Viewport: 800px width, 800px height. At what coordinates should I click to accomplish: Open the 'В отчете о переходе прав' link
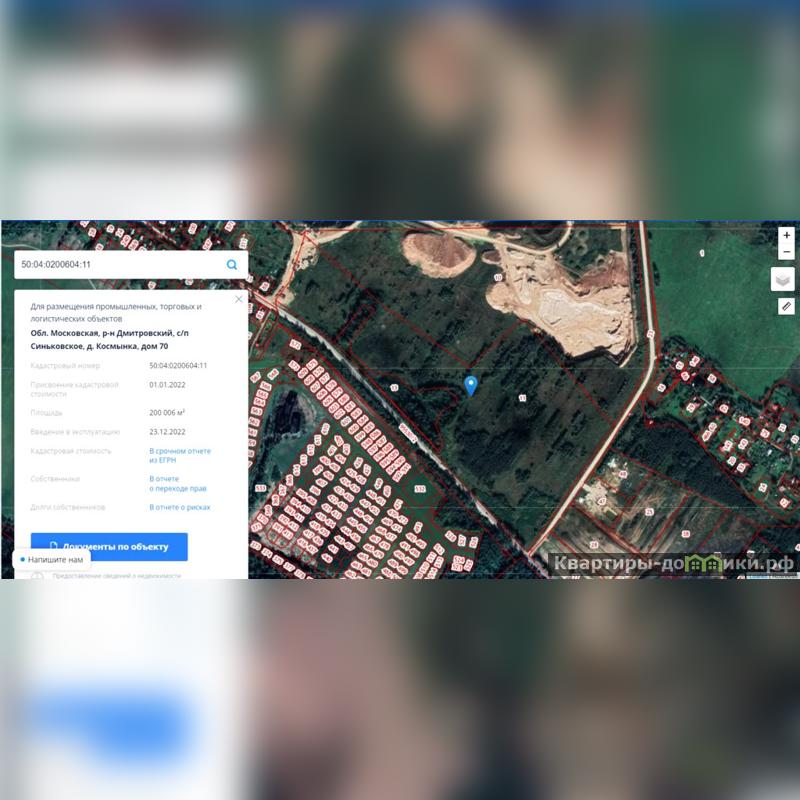point(178,484)
